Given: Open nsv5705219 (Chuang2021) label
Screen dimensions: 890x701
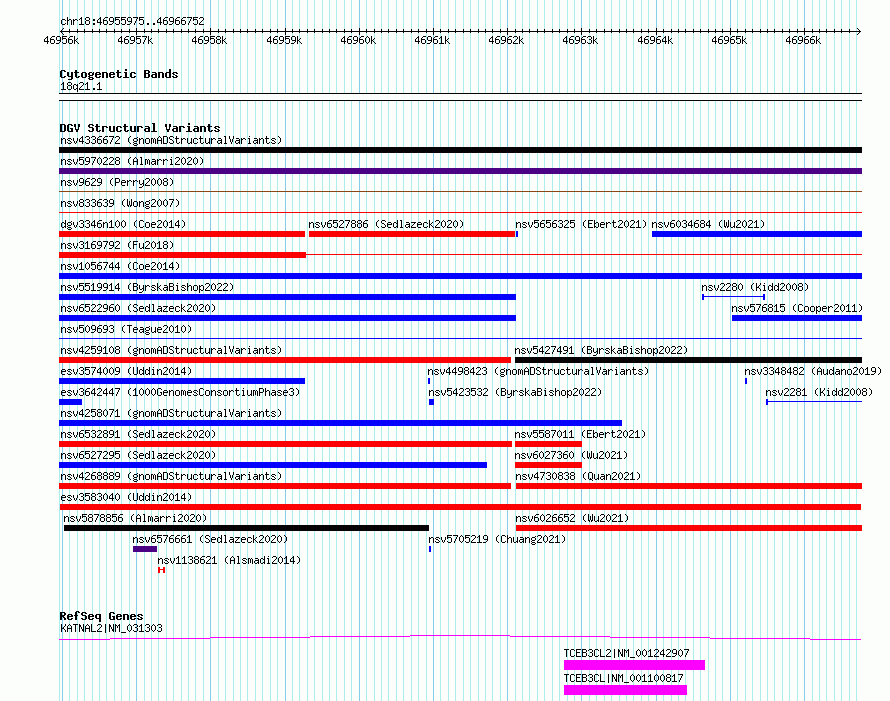Looking at the screenshot, I should coord(497,539).
